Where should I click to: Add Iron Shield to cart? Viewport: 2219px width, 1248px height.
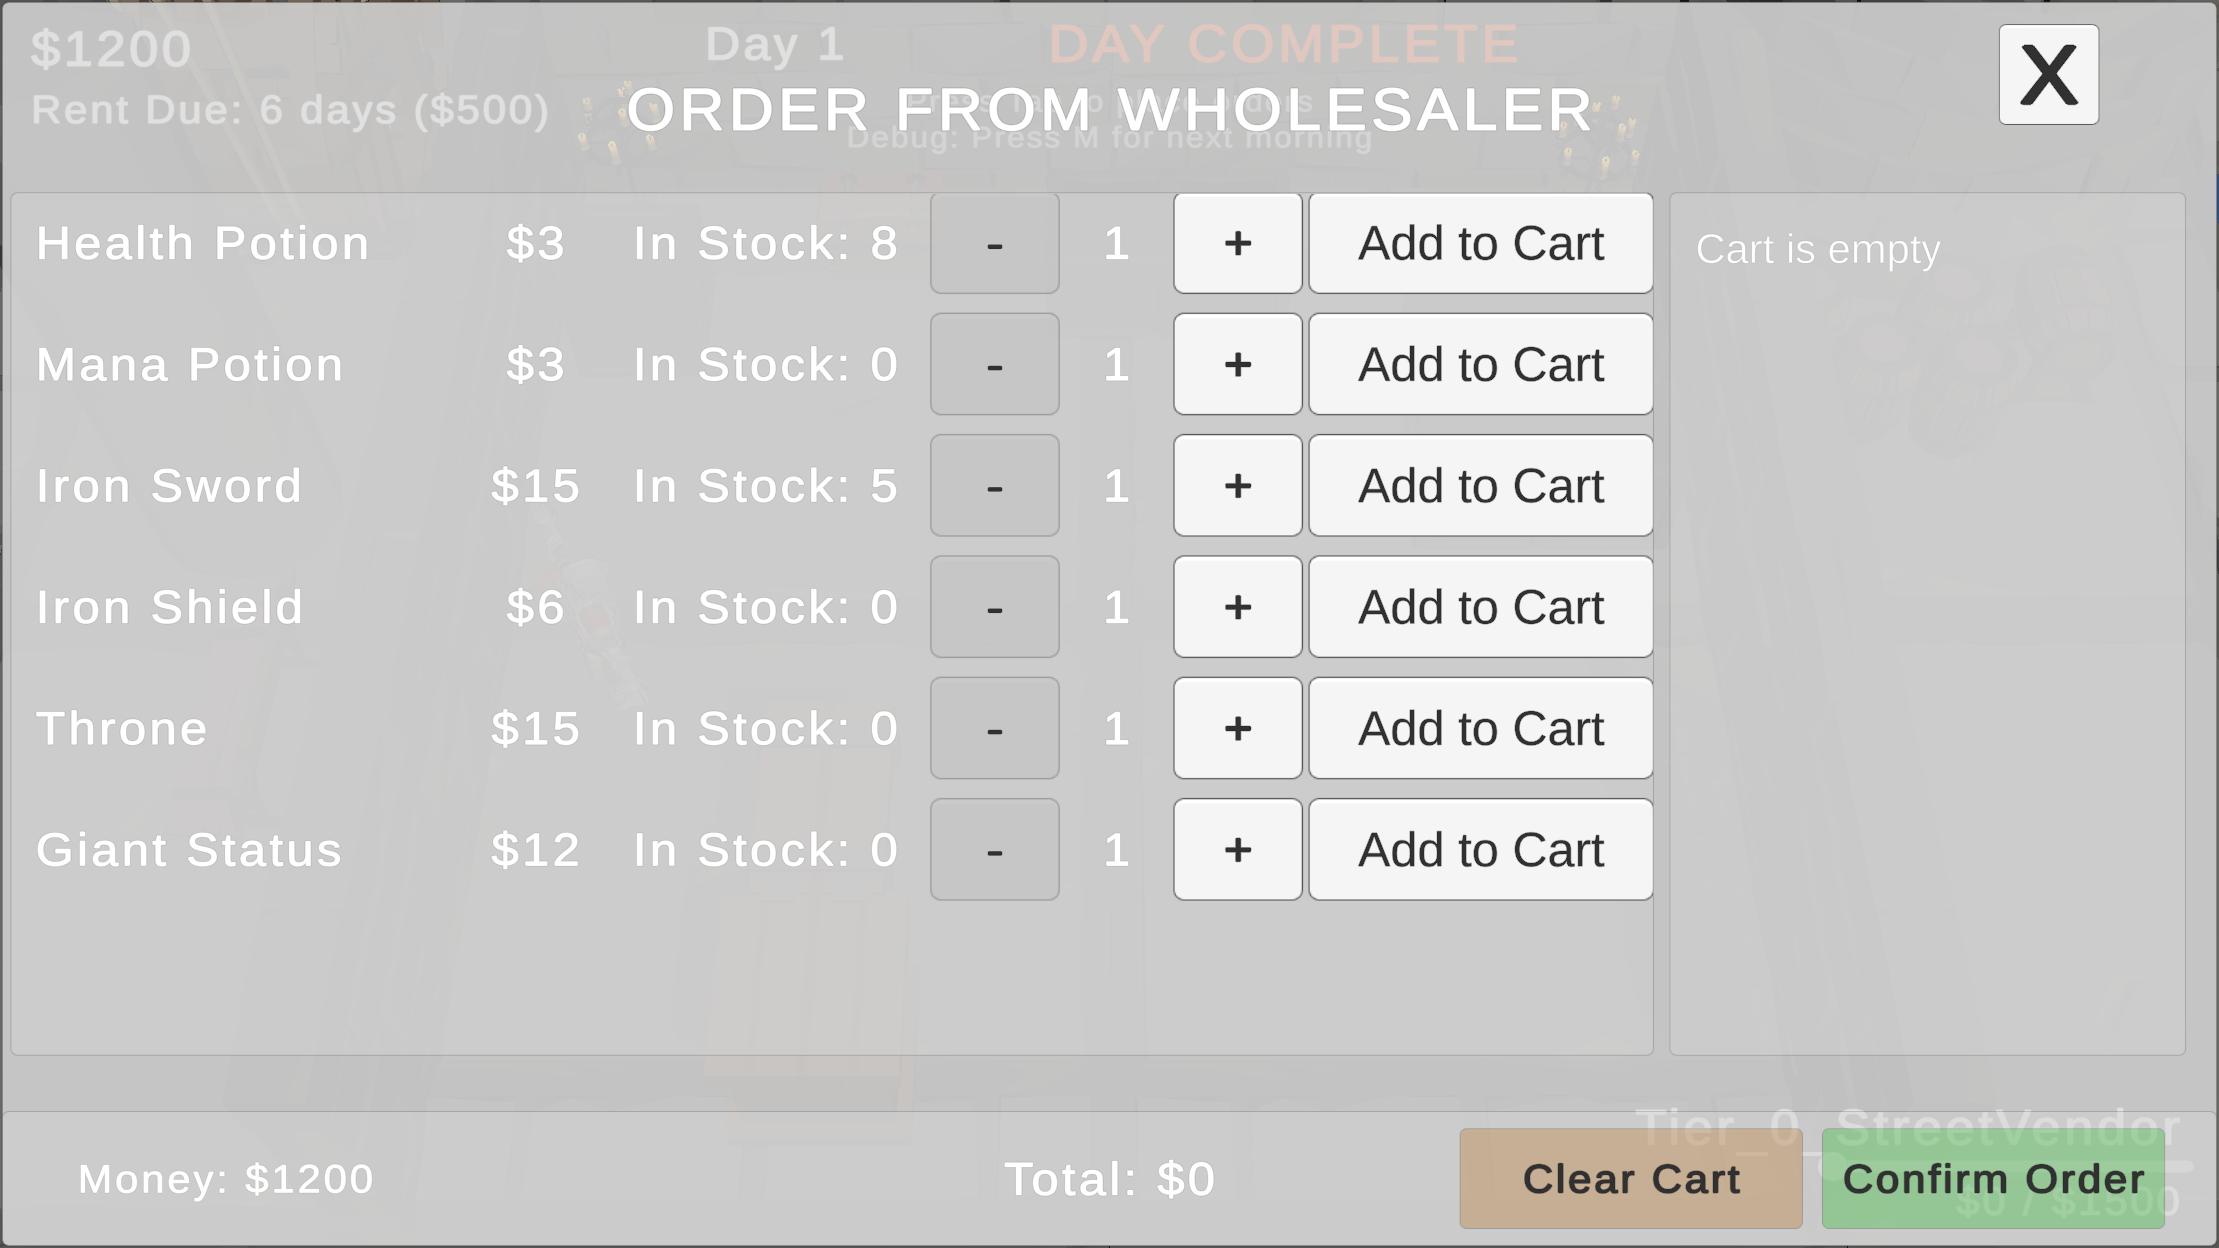1480,607
